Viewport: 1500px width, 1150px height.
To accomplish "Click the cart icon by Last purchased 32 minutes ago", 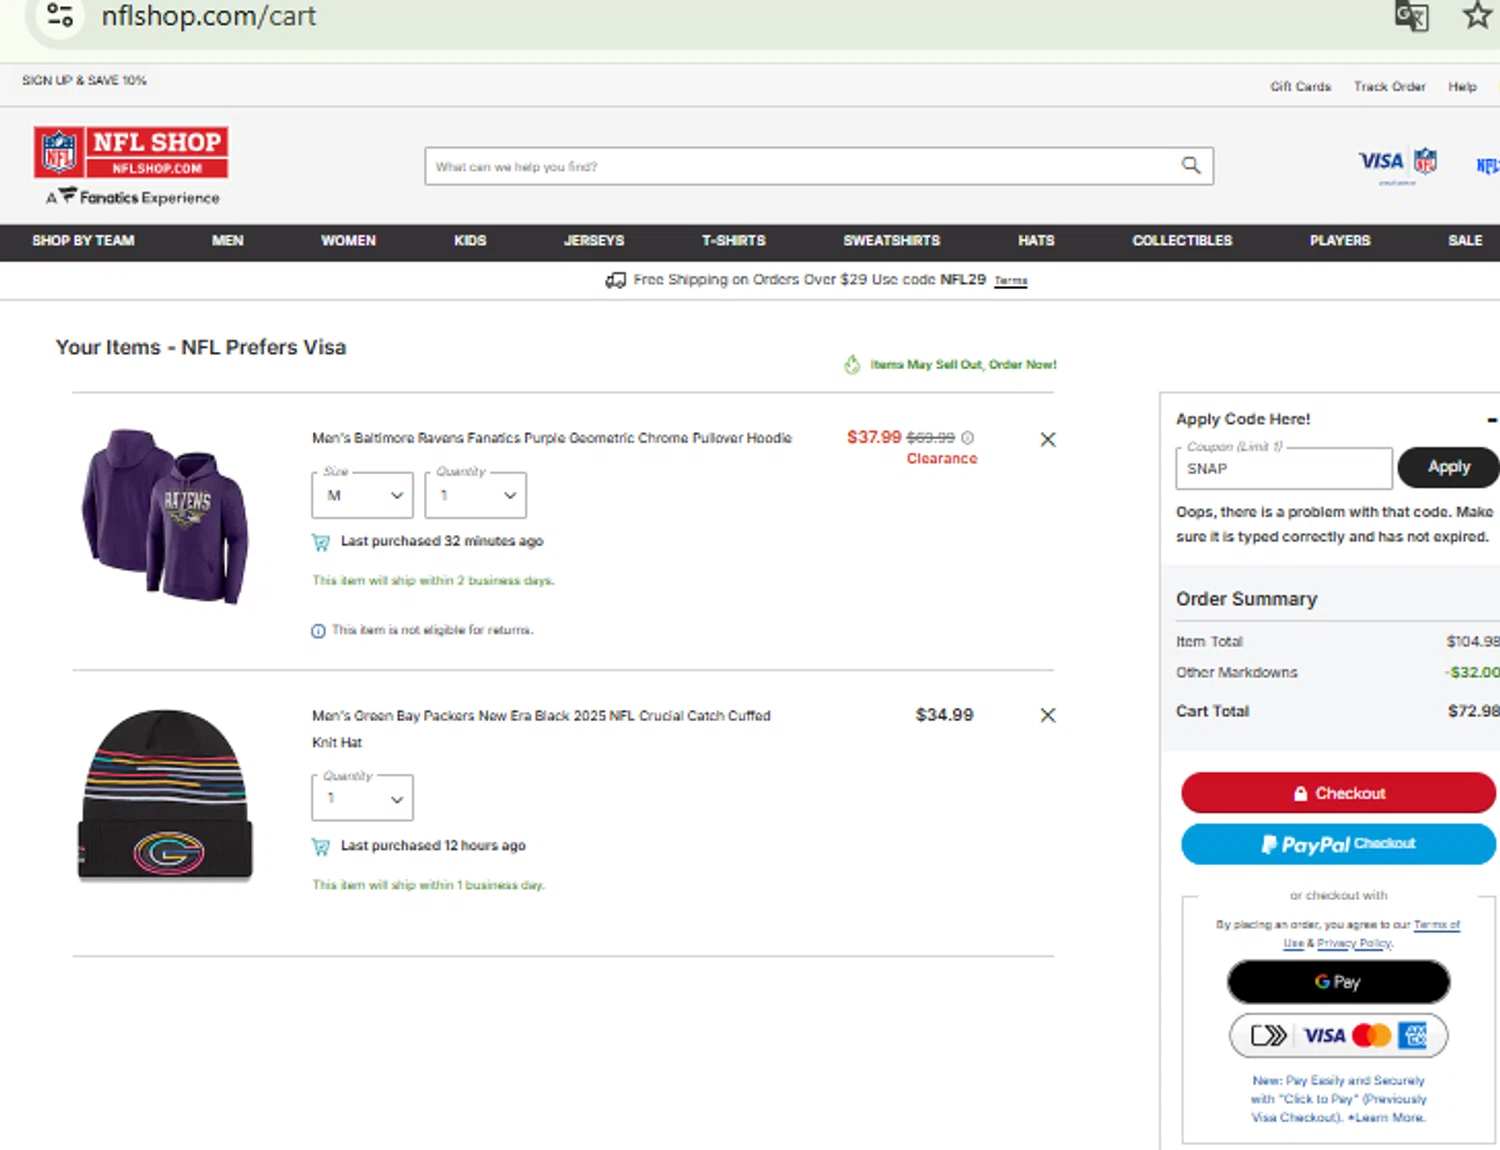I will coord(321,542).
